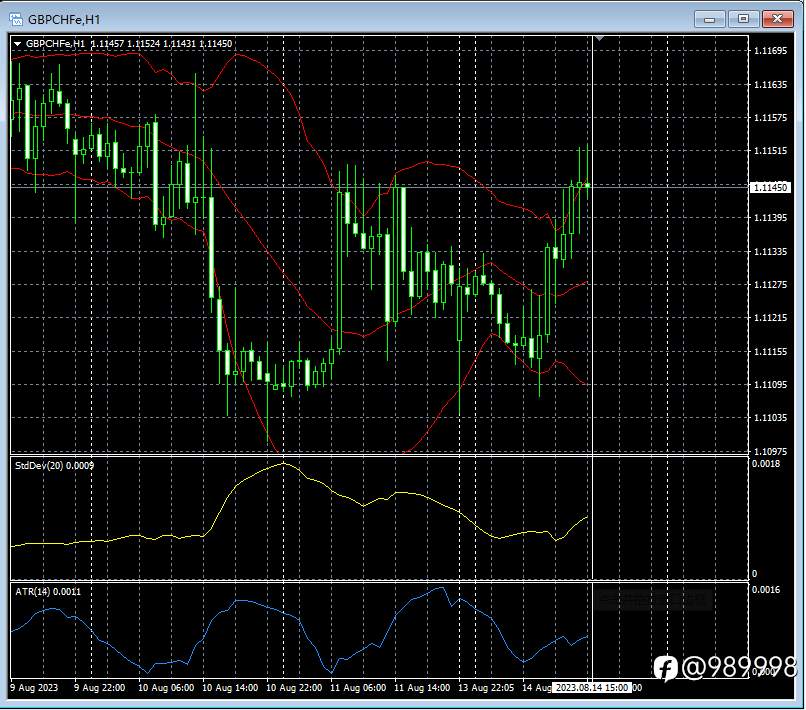Click the ATR scale value 0.0016

[765, 590]
